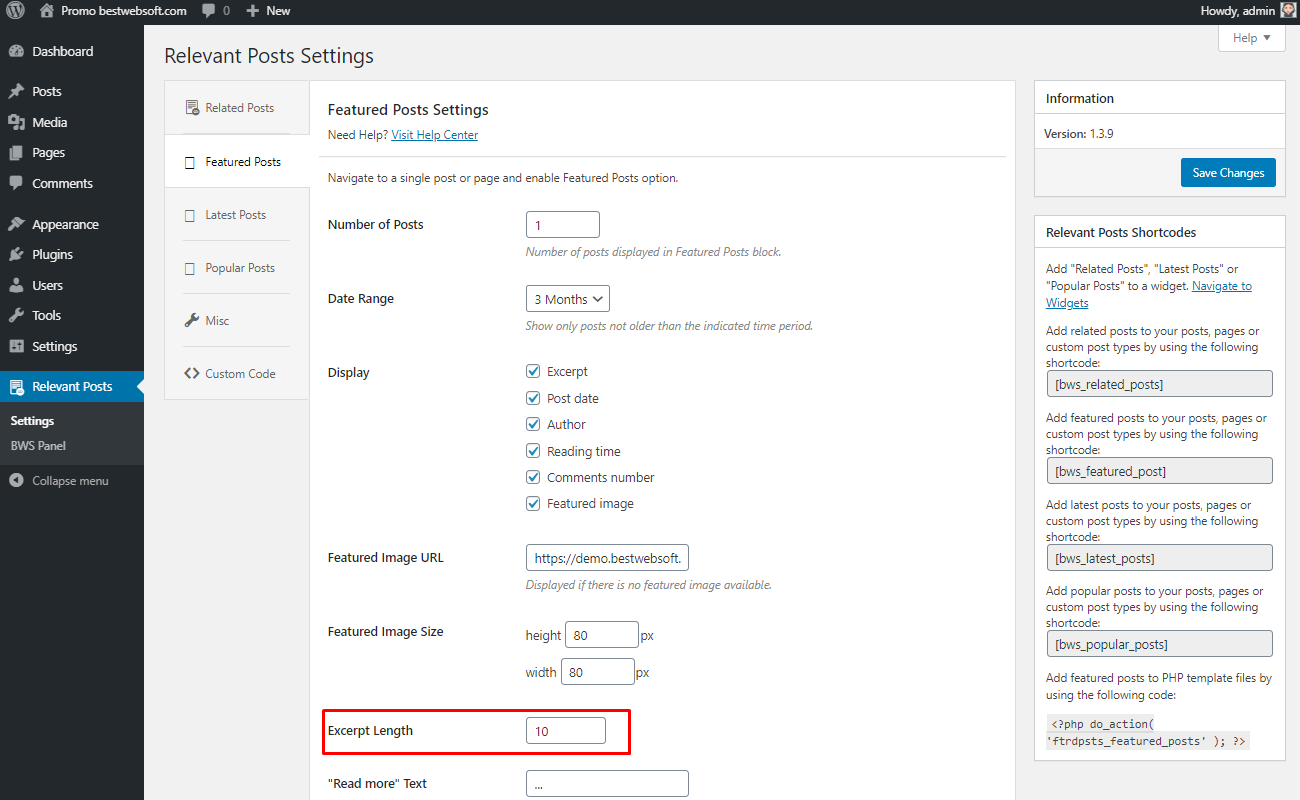Click the Featured Image height field
The width and height of the screenshot is (1300, 800).
coord(602,635)
